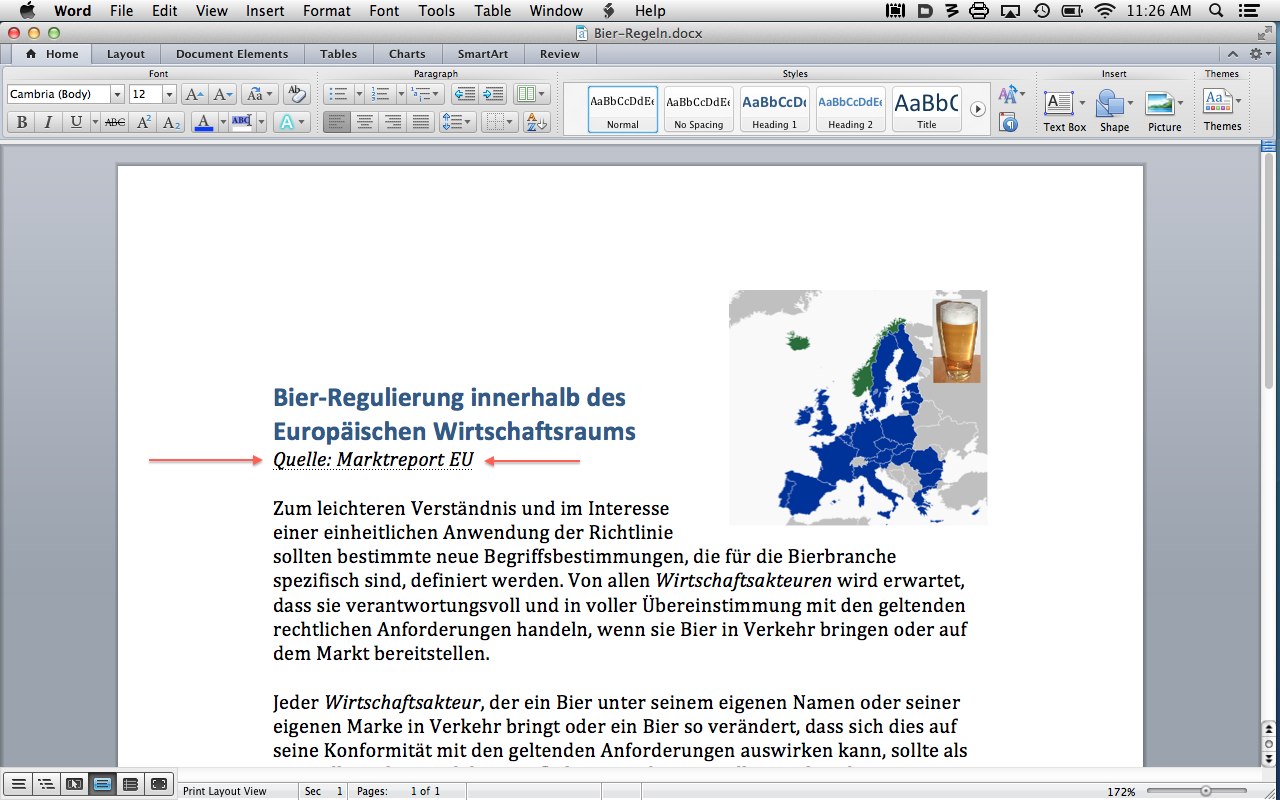Click the Sort A-Z icon
Screen dimensions: 1280x800
click(535, 122)
